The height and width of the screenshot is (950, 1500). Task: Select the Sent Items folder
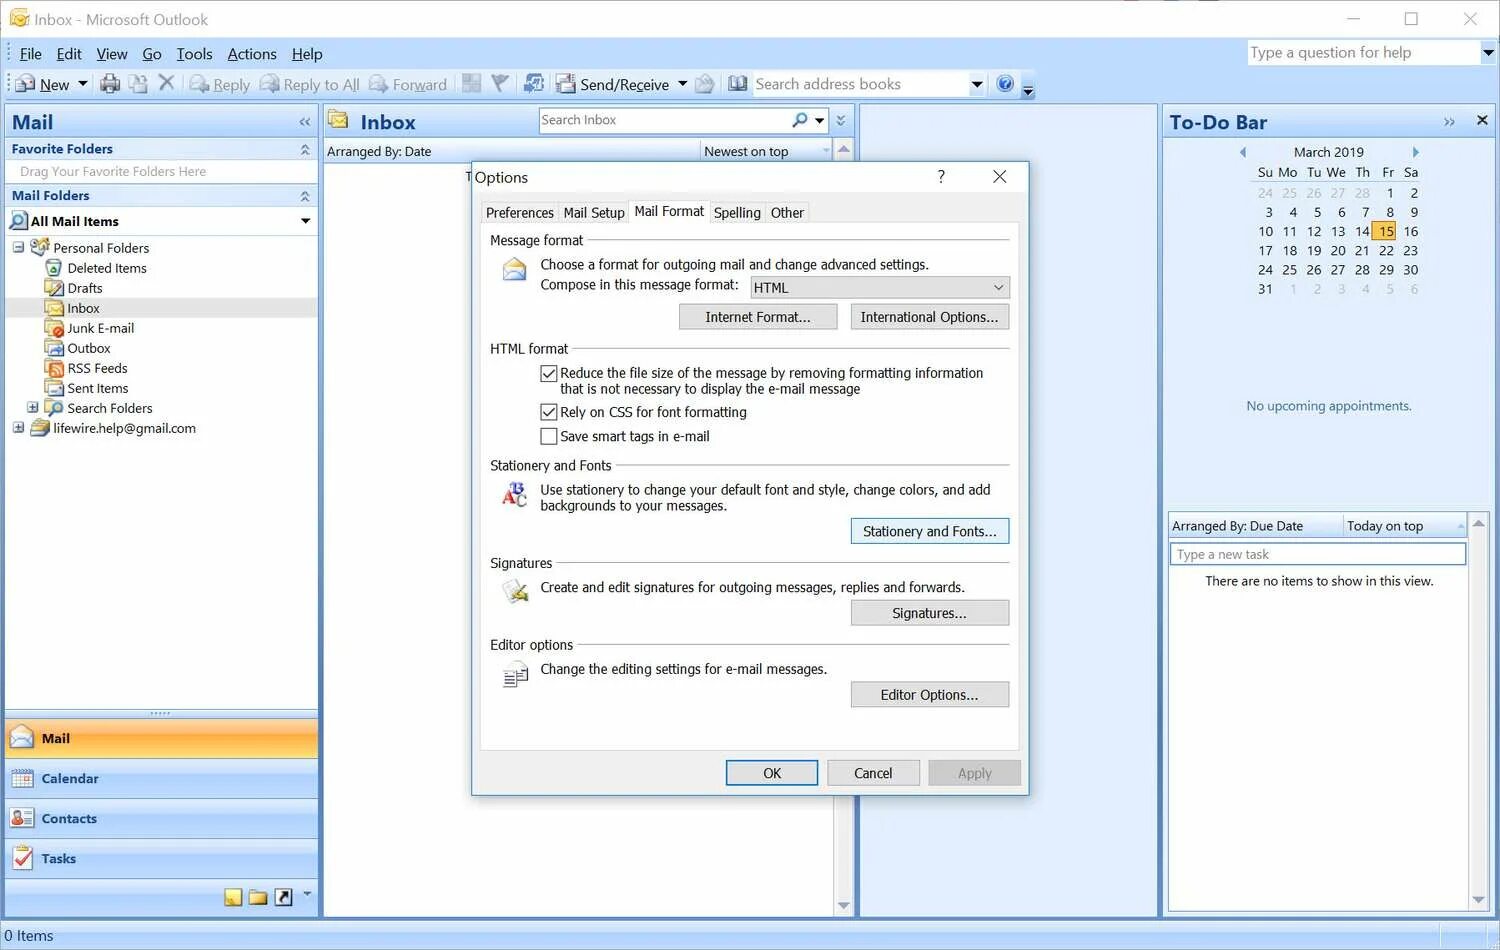(x=98, y=388)
